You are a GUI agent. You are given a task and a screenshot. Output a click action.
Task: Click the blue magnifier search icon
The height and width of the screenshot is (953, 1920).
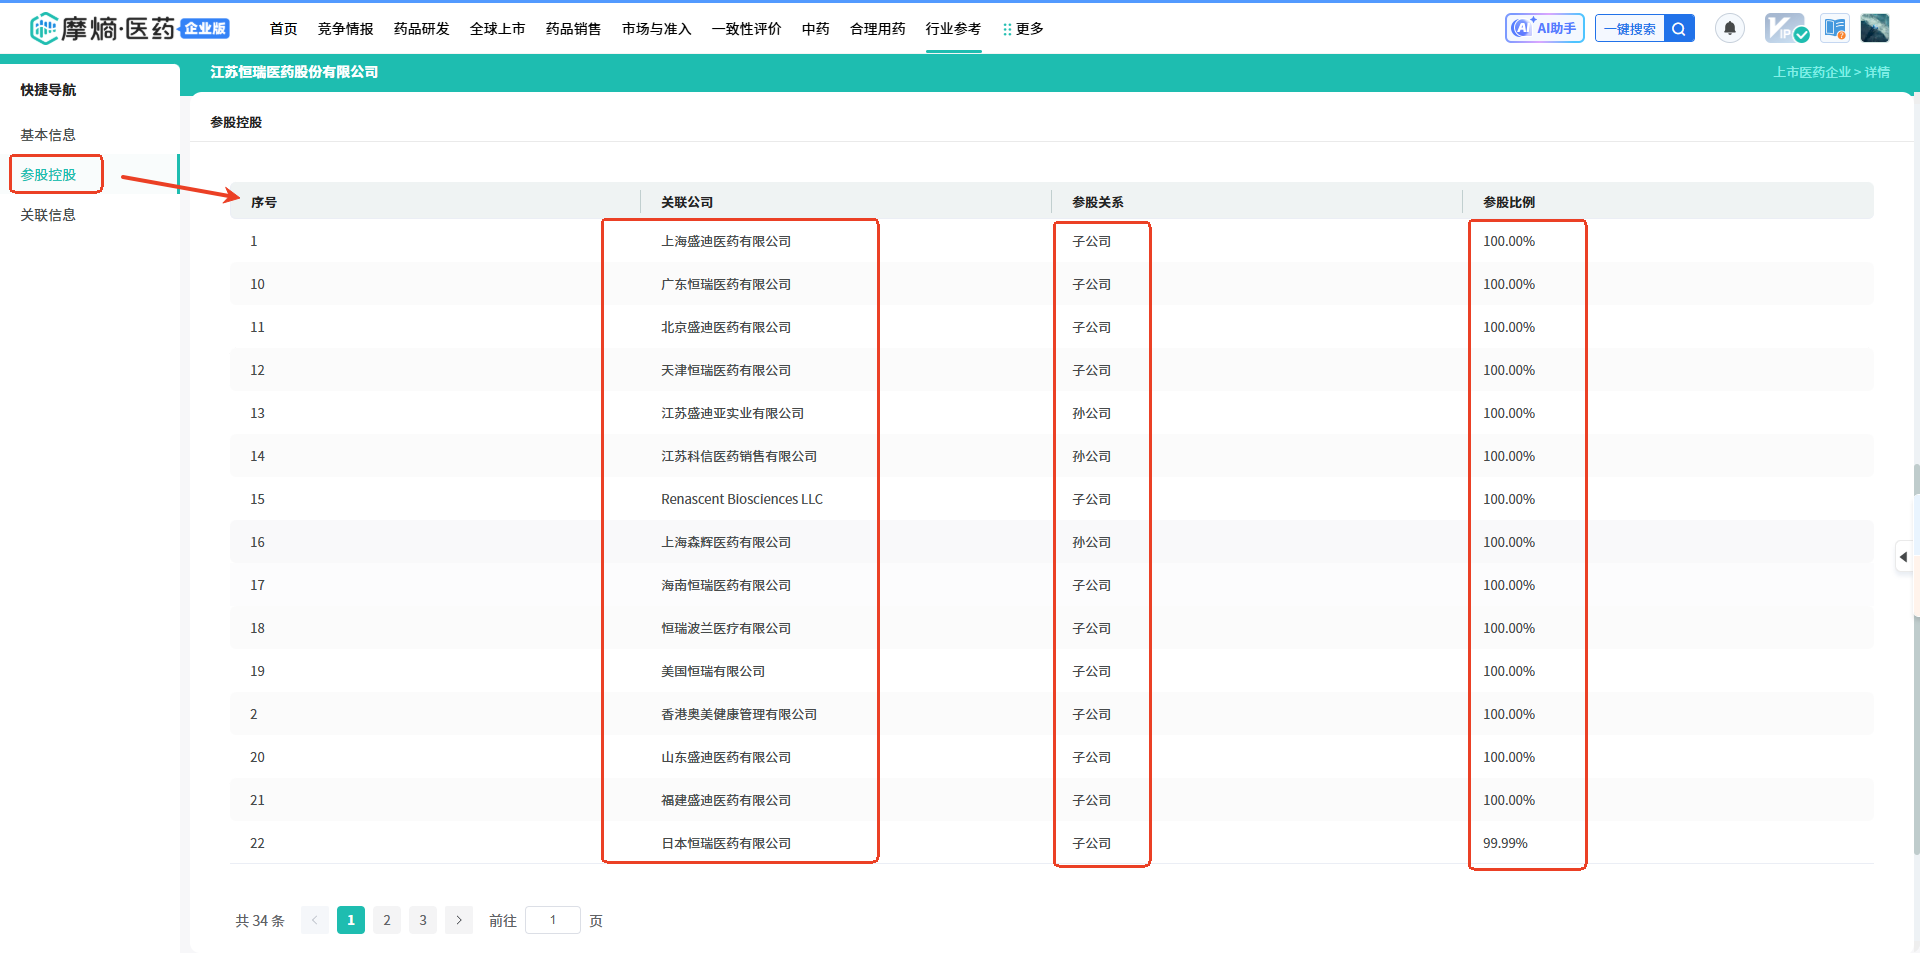point(1679,28)
